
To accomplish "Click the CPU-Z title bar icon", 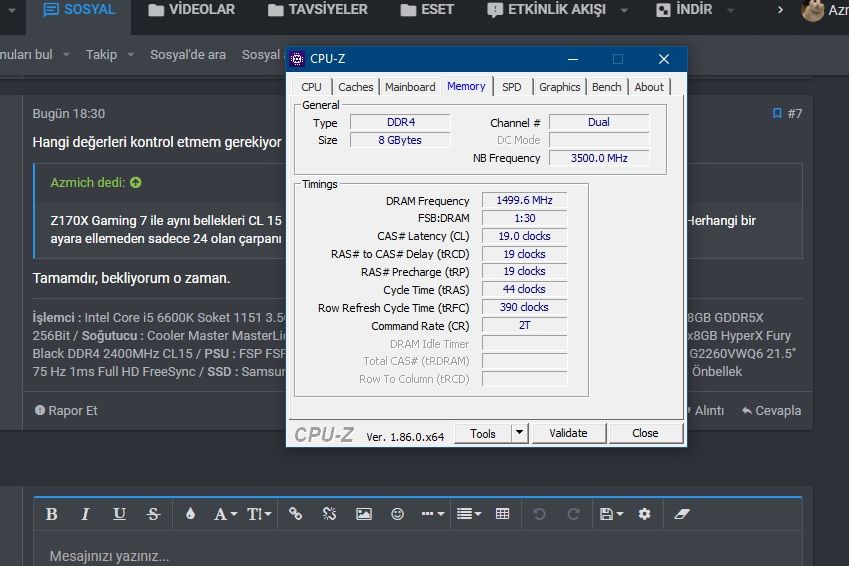I will (297, 58).
